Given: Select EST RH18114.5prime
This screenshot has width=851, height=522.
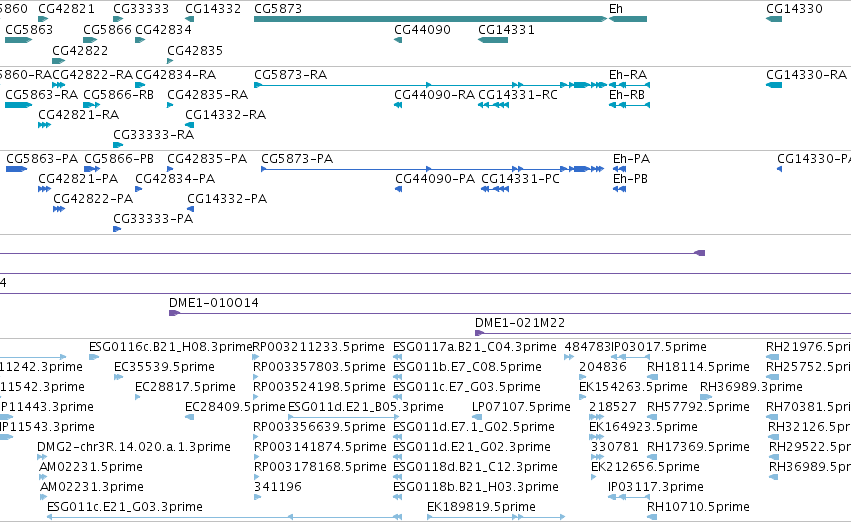Looking at the screenshot, I should pyautogui.click(x=652, y=377).
